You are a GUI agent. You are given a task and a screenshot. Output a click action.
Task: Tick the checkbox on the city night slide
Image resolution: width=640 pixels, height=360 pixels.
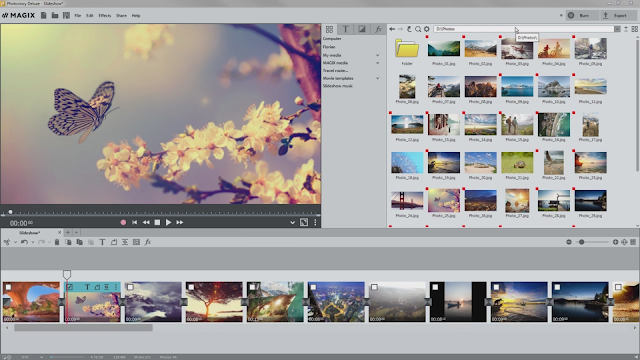point(313,287)
